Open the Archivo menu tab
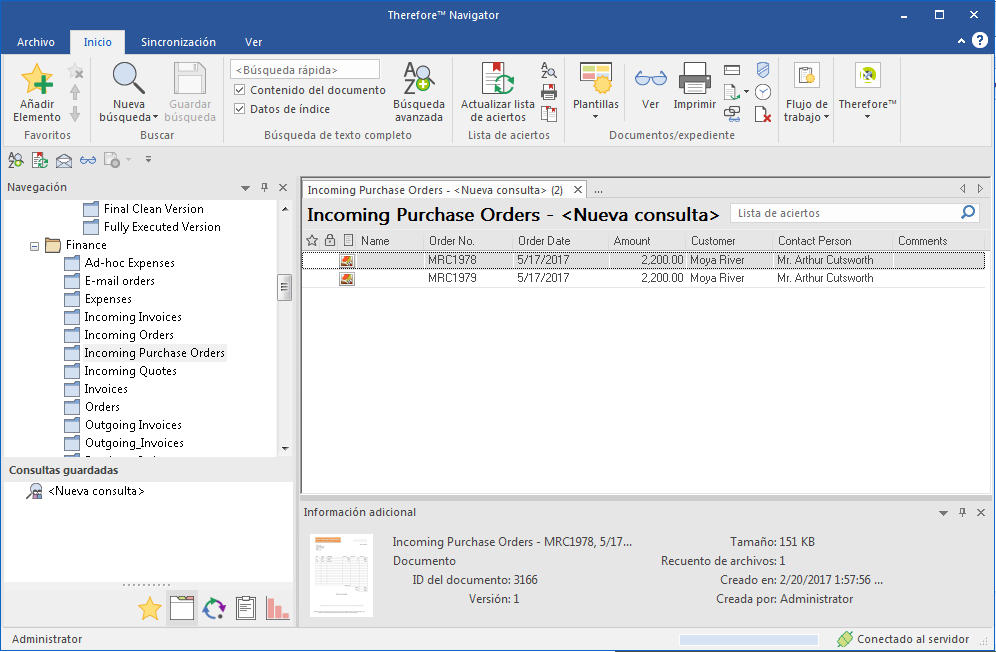The image size is (996, 652). tap(36, 42)
